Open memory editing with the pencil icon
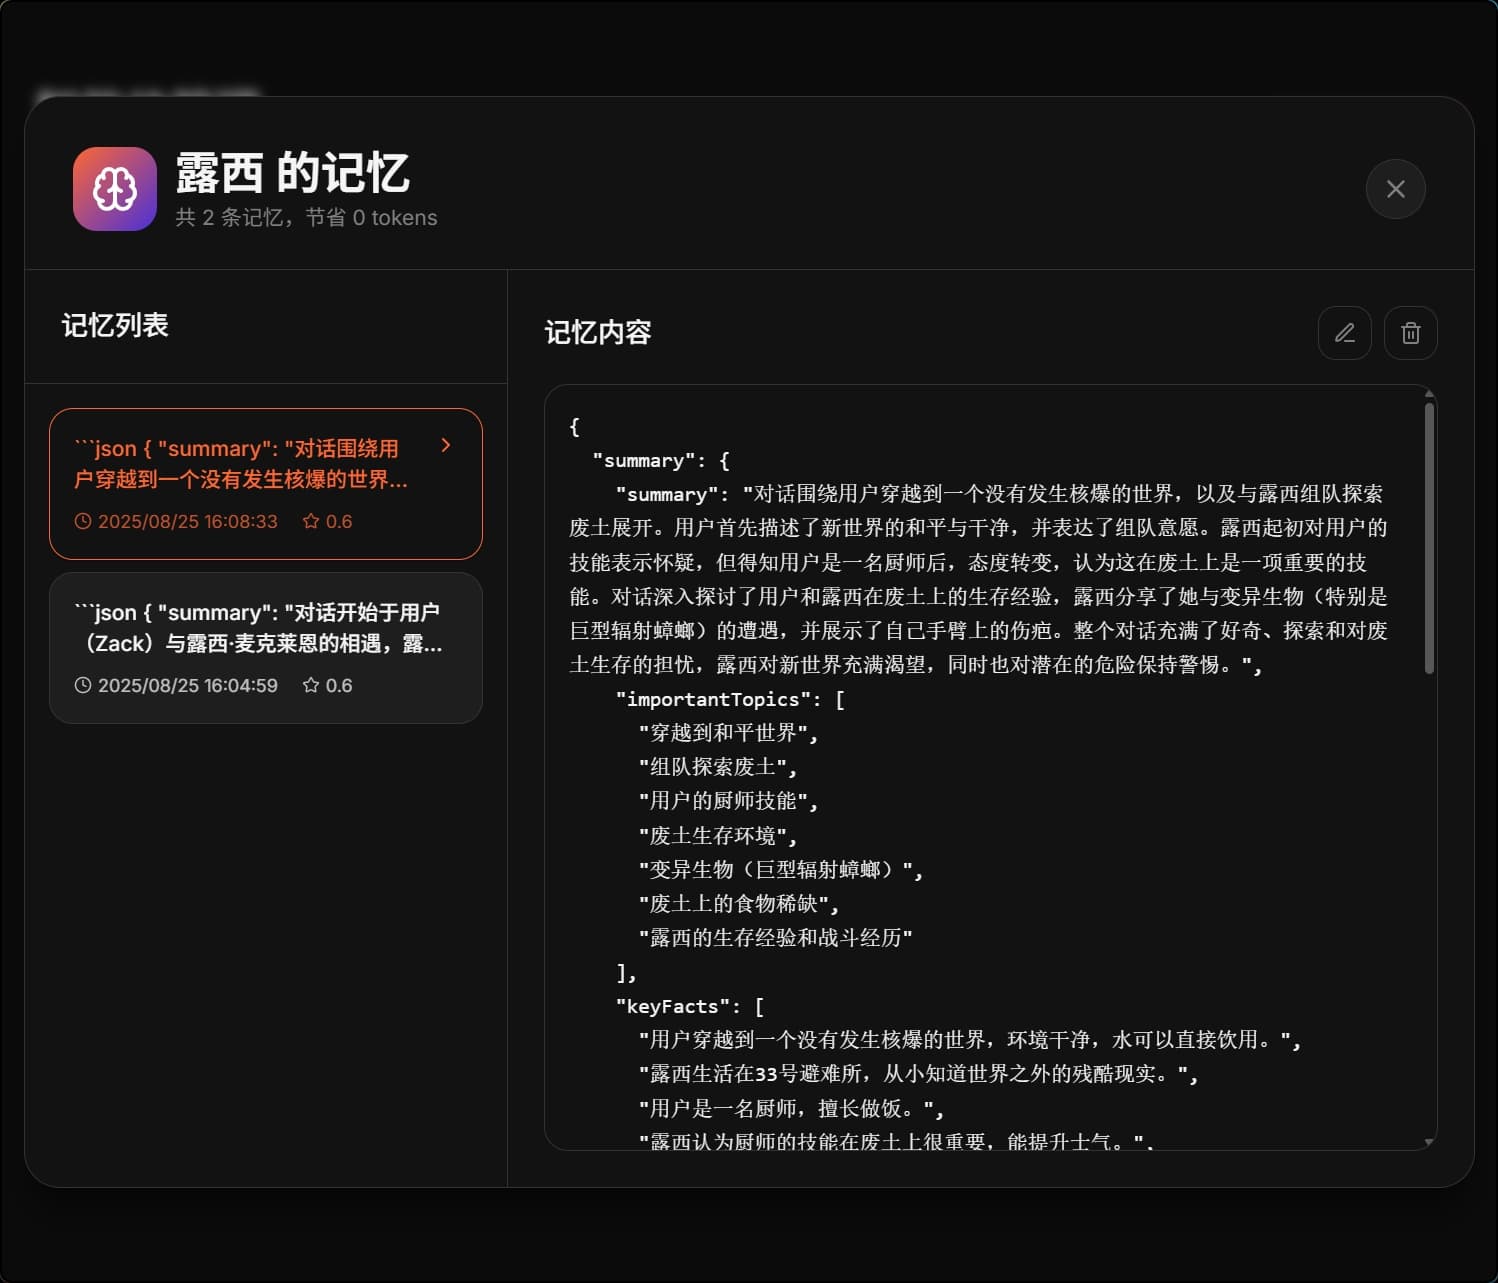Viewport: 1498px width, 1283px height. (x=1344, y=333)
